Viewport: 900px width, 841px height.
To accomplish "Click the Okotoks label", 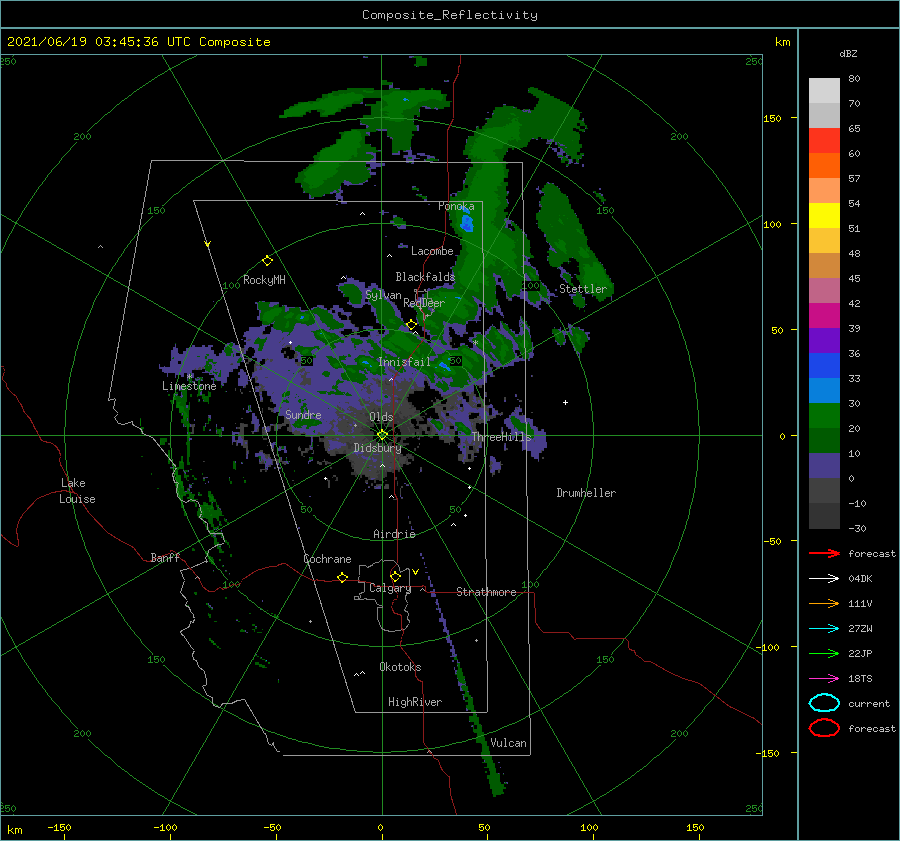I will 400,667.
